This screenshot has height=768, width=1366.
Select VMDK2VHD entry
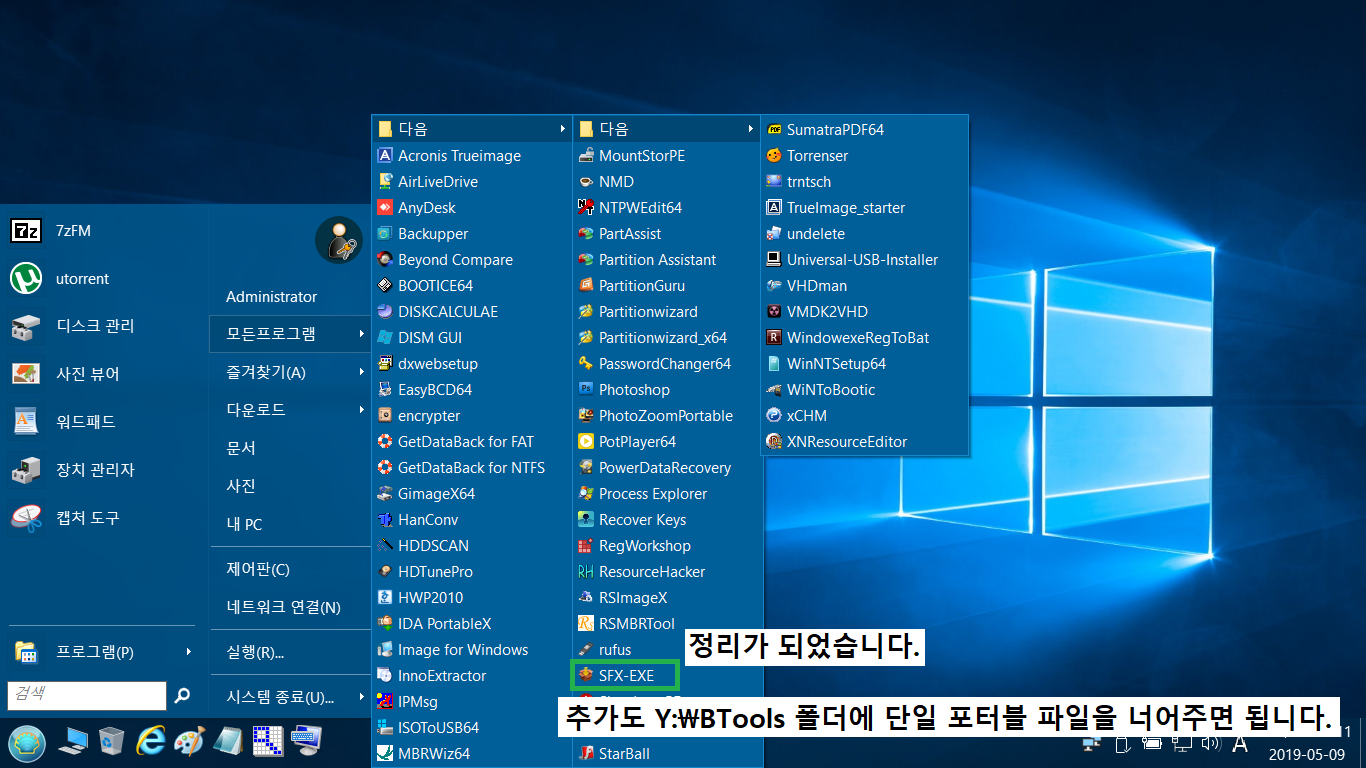[864, 312]
